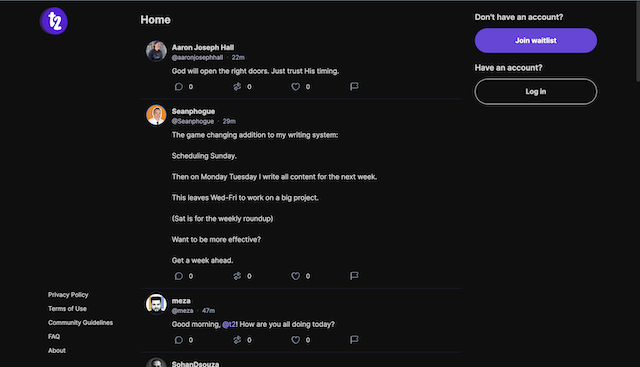Flag Seanphogue's post with report icon

click(x=354, y=276)
